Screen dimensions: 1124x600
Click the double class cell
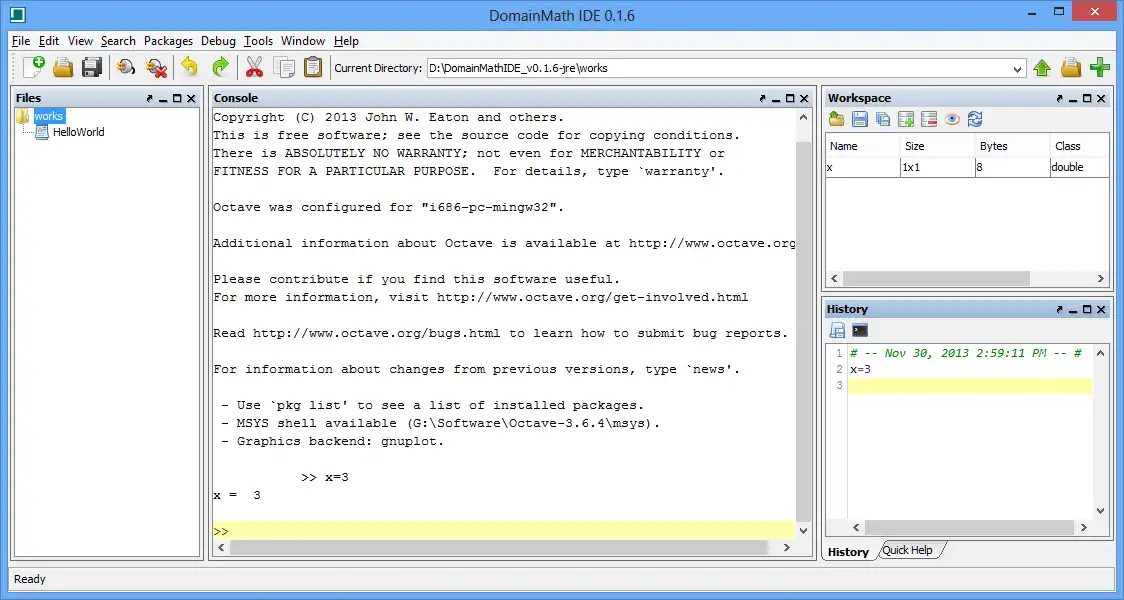pos(1080,167)
